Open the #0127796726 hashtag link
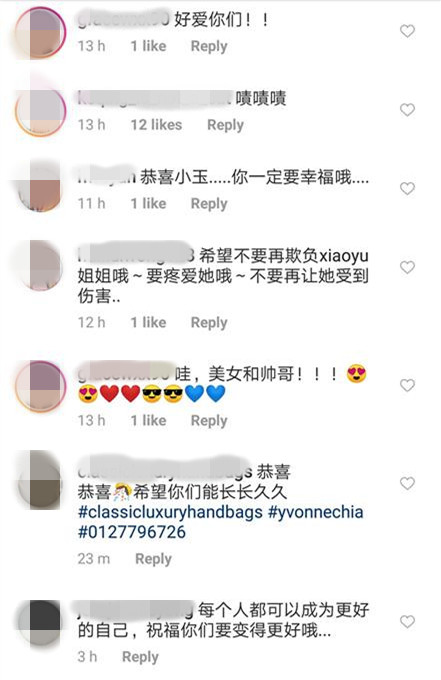 click(132, 532)
